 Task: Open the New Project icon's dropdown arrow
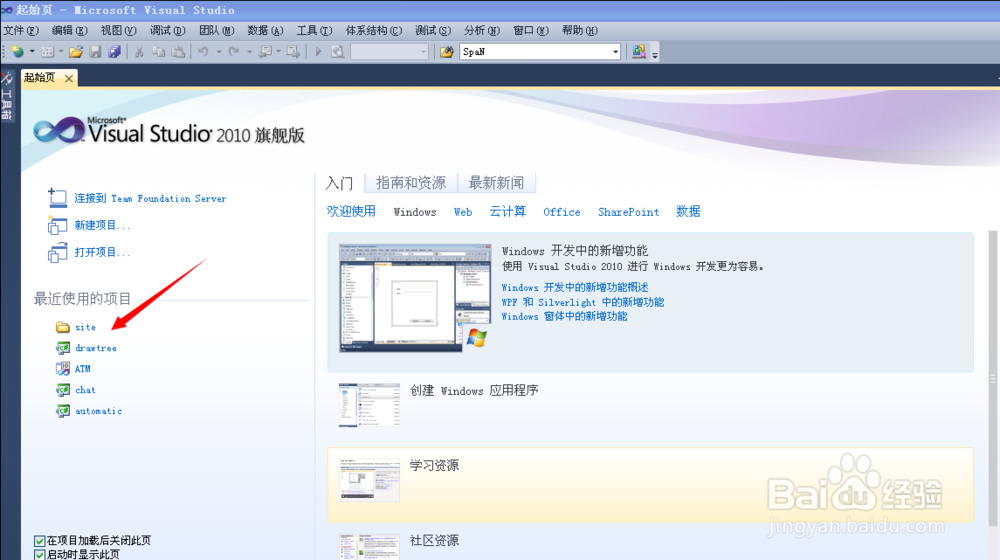point(32,52)
